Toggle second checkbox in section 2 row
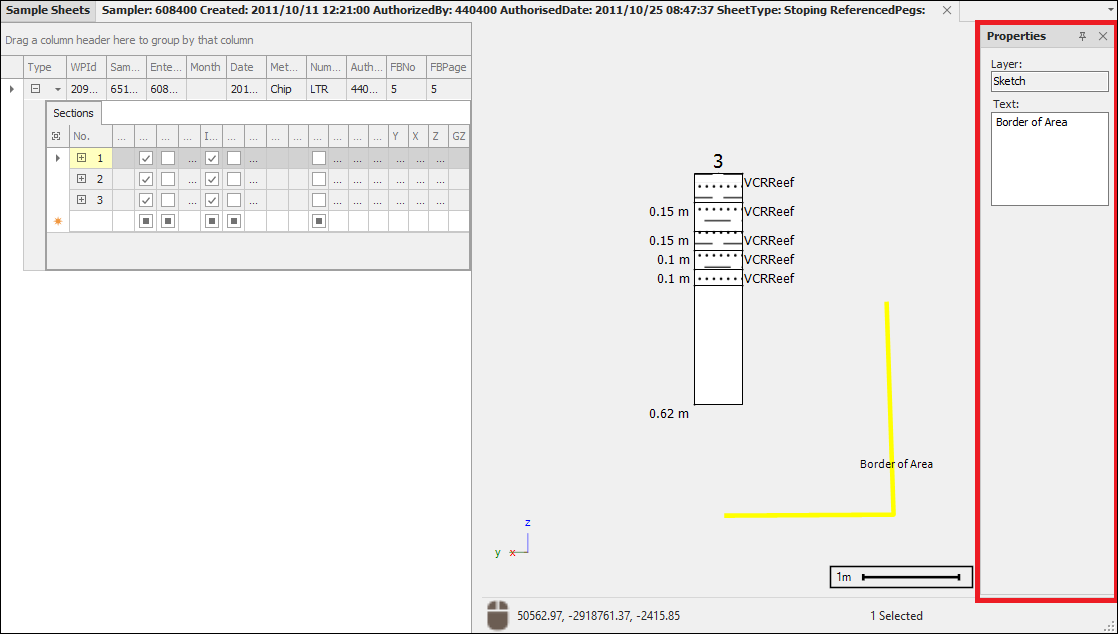Image resolution: width=1118 pixels, height=634 pixels. [x=168, y=179]
